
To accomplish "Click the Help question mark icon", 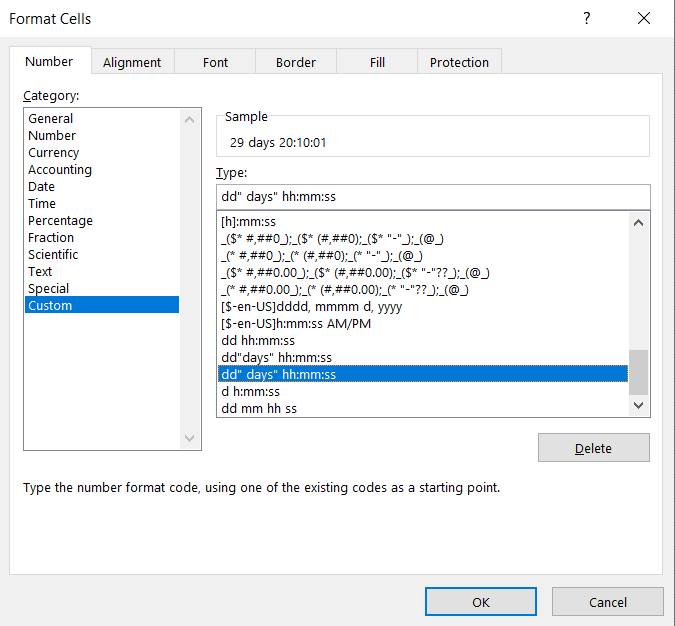I will pos(587,18).
